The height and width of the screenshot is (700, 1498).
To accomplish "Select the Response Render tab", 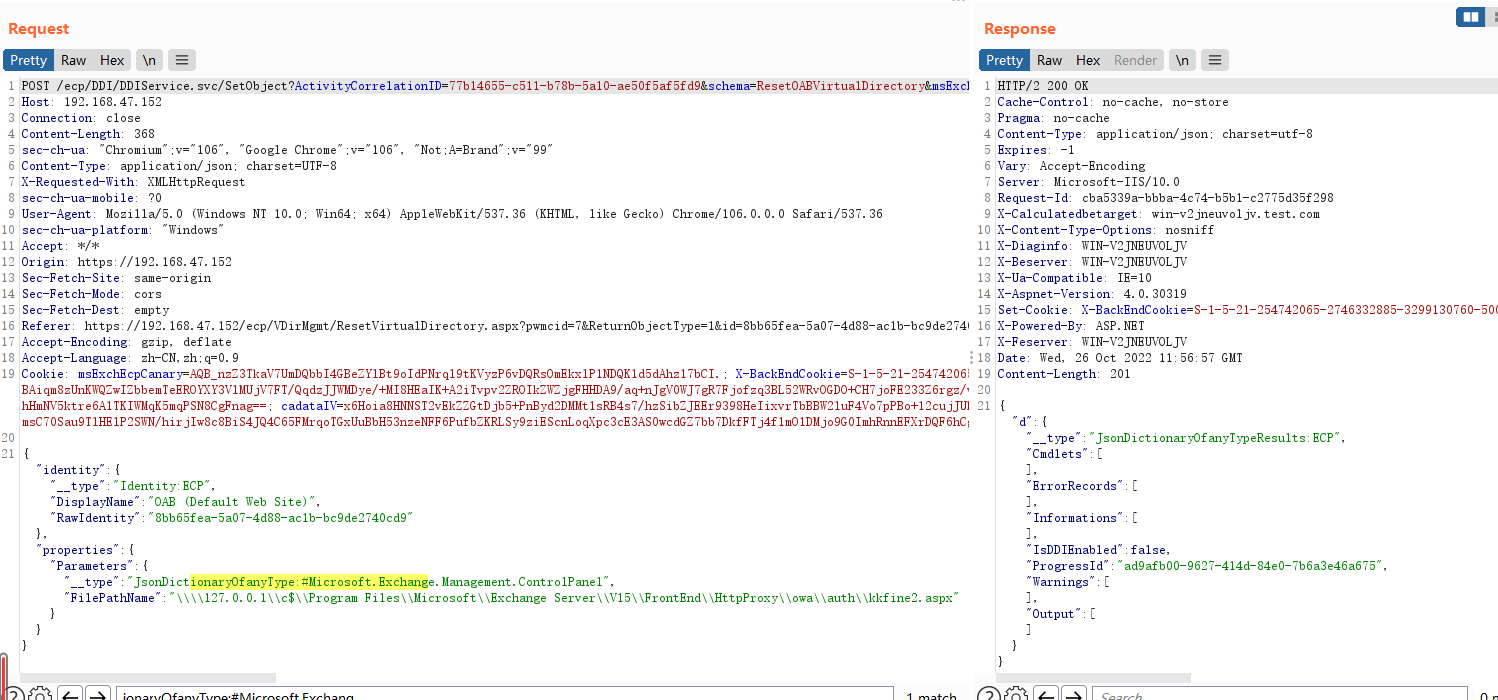I will (1135, 60).
